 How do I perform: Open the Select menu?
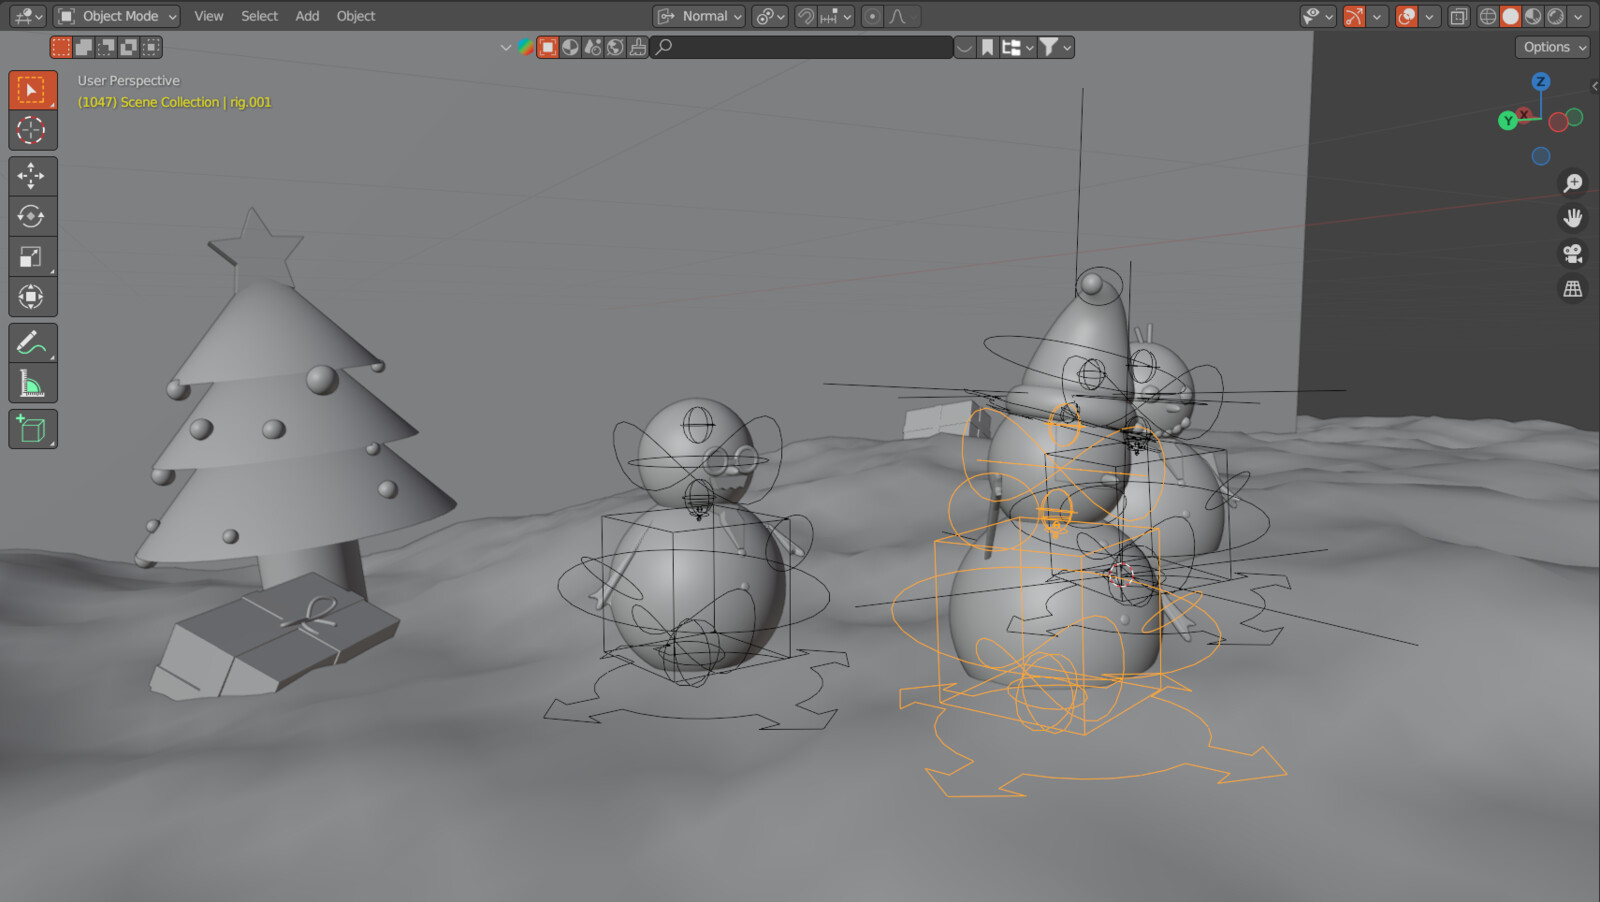click(x=259, y=16)
